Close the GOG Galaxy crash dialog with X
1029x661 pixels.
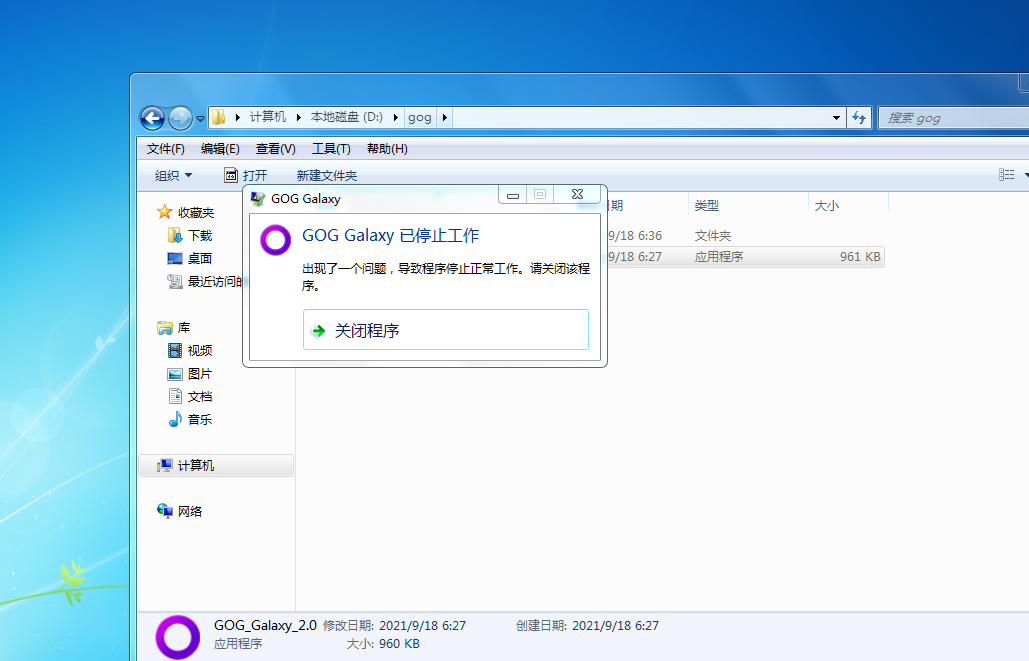pos(577,194)
